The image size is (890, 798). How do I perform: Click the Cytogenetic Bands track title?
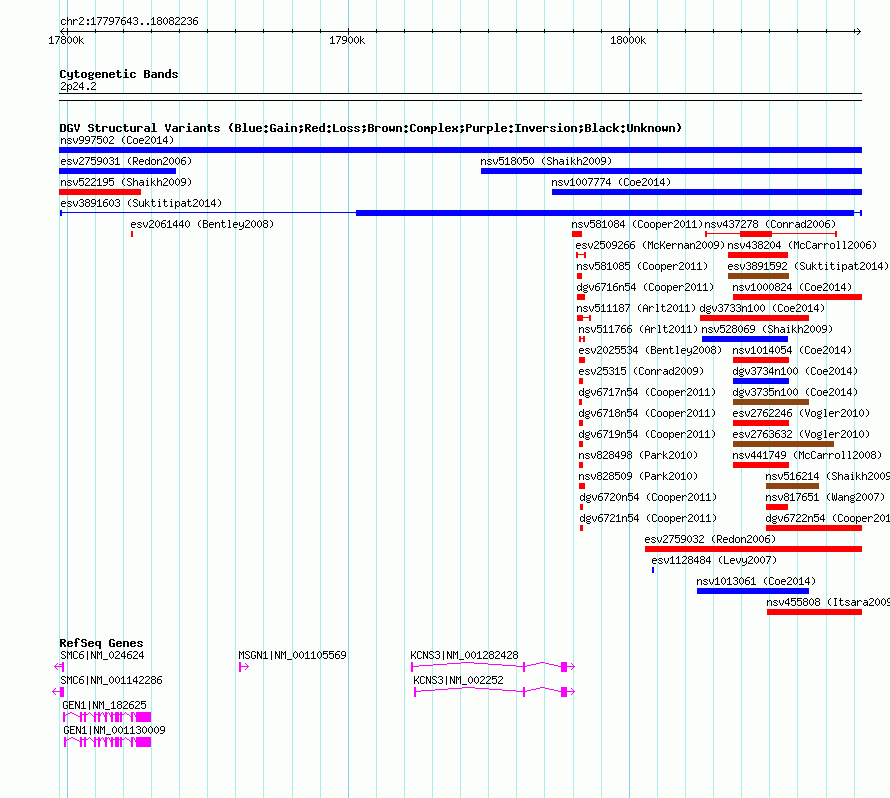coord(119,74)
